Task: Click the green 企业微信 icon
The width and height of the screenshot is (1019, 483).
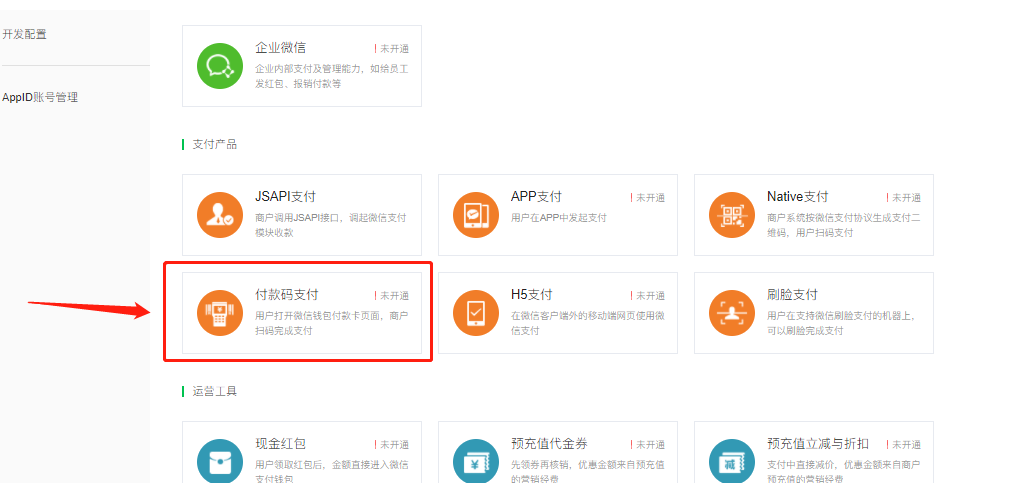Action: [220, 66]
